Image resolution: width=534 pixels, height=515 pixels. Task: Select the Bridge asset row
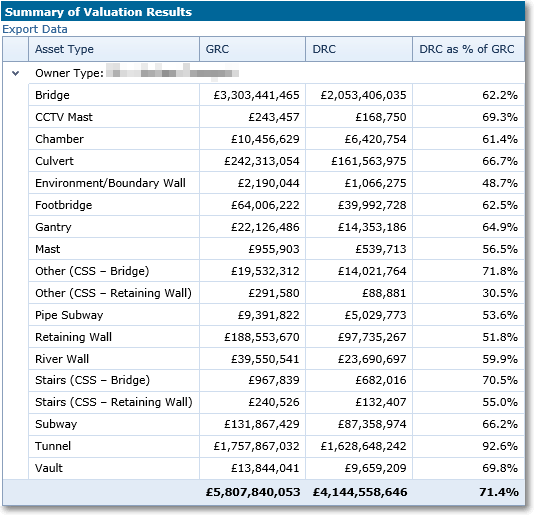coord(277,95)
